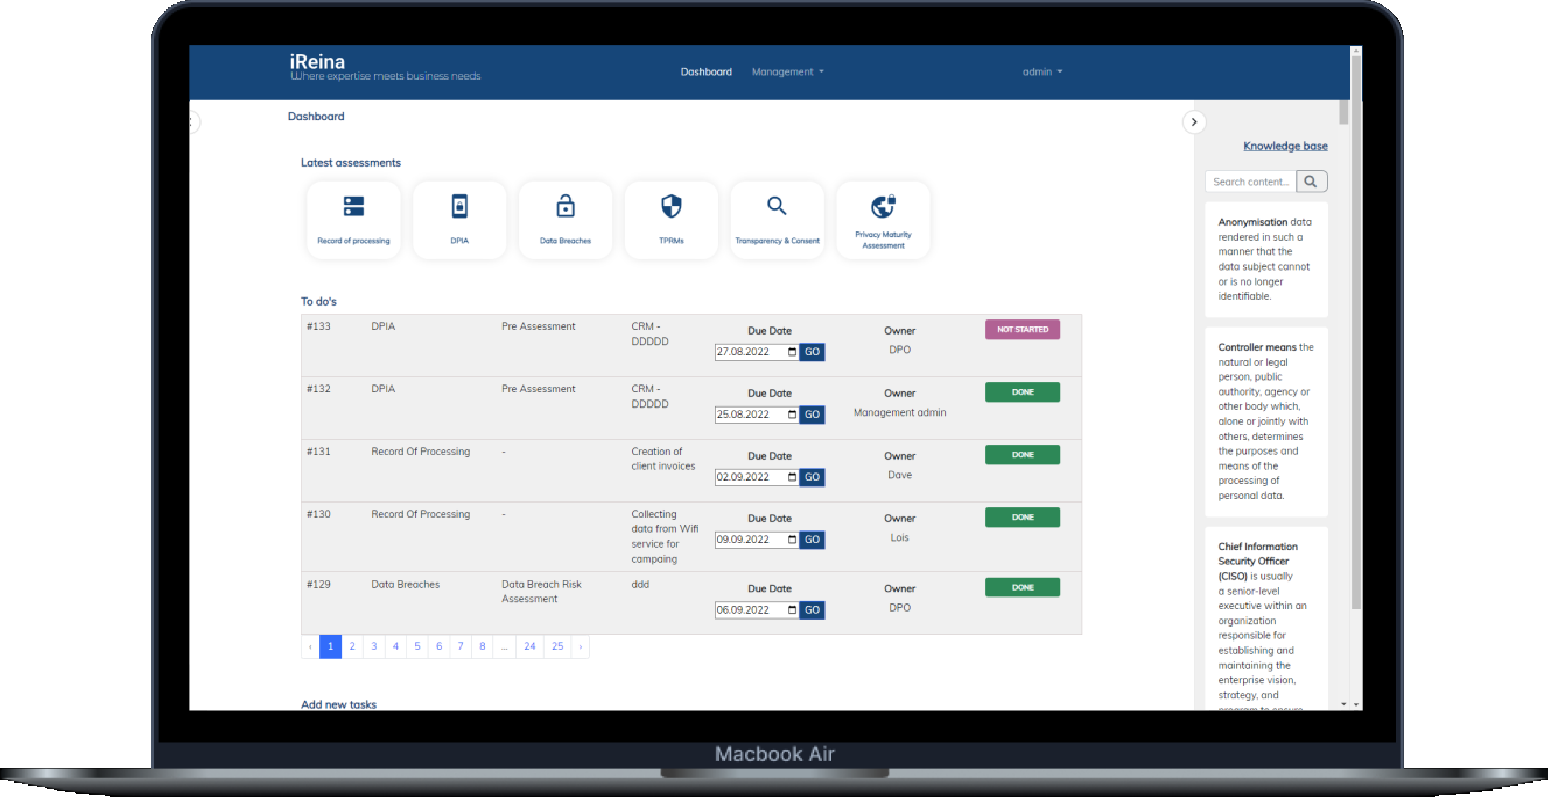The width and height of the screenshot is (1548, 802).
Task: Open calendar picker for due date 06.09.2022
Action: pos(792,610)
